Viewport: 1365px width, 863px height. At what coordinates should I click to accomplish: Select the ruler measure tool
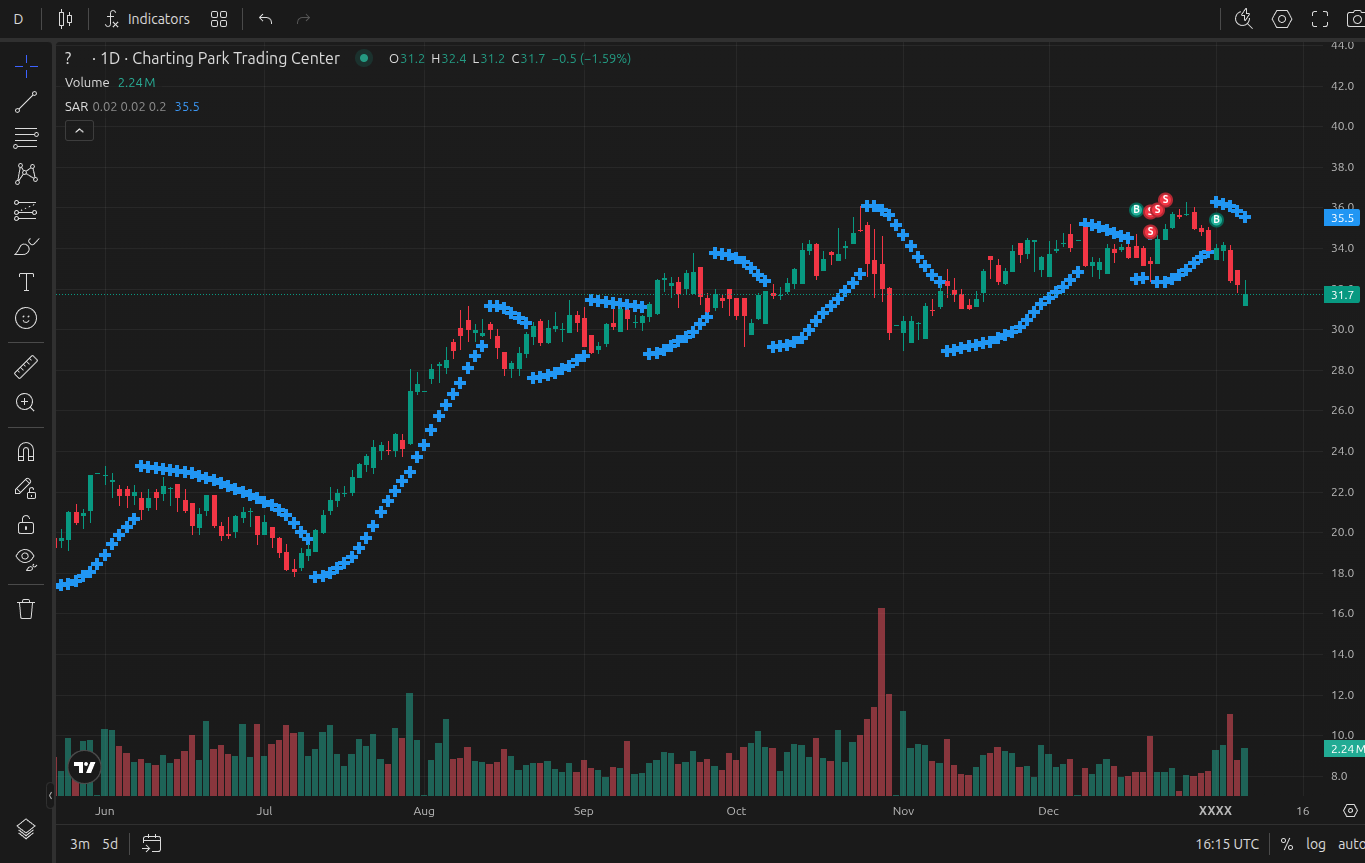coord(26,367)
